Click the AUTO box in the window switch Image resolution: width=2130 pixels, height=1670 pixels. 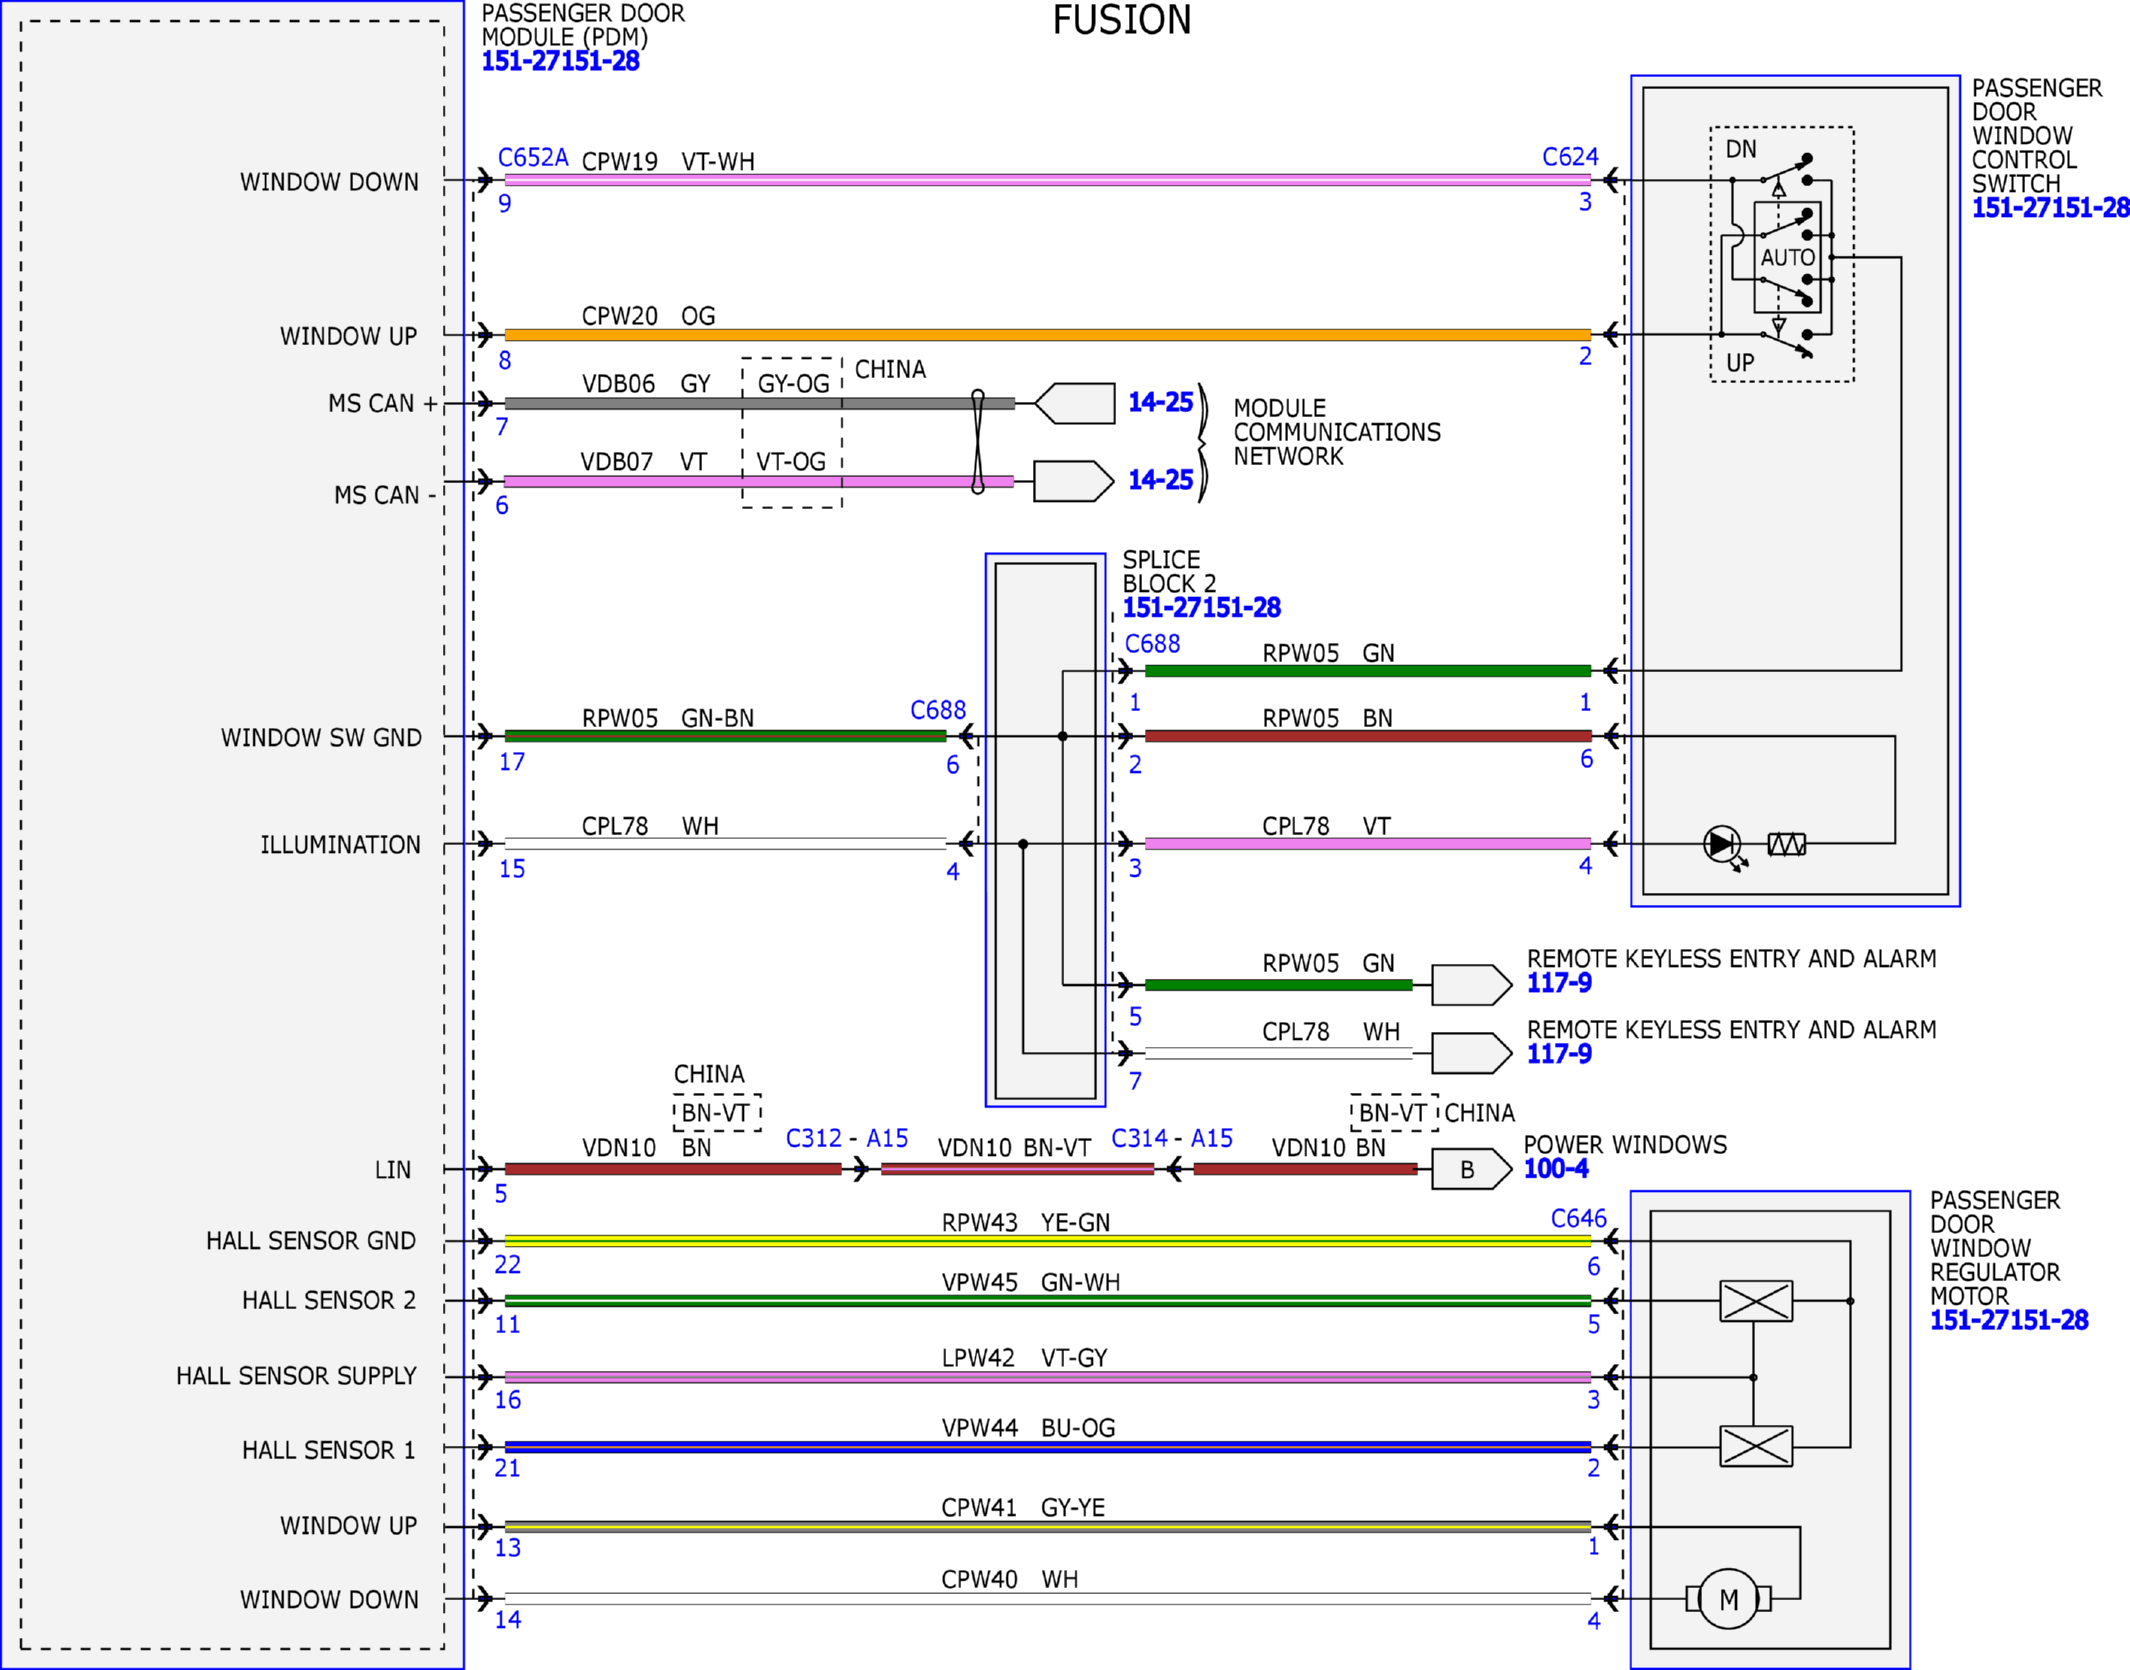click(x=1787, y=257)
